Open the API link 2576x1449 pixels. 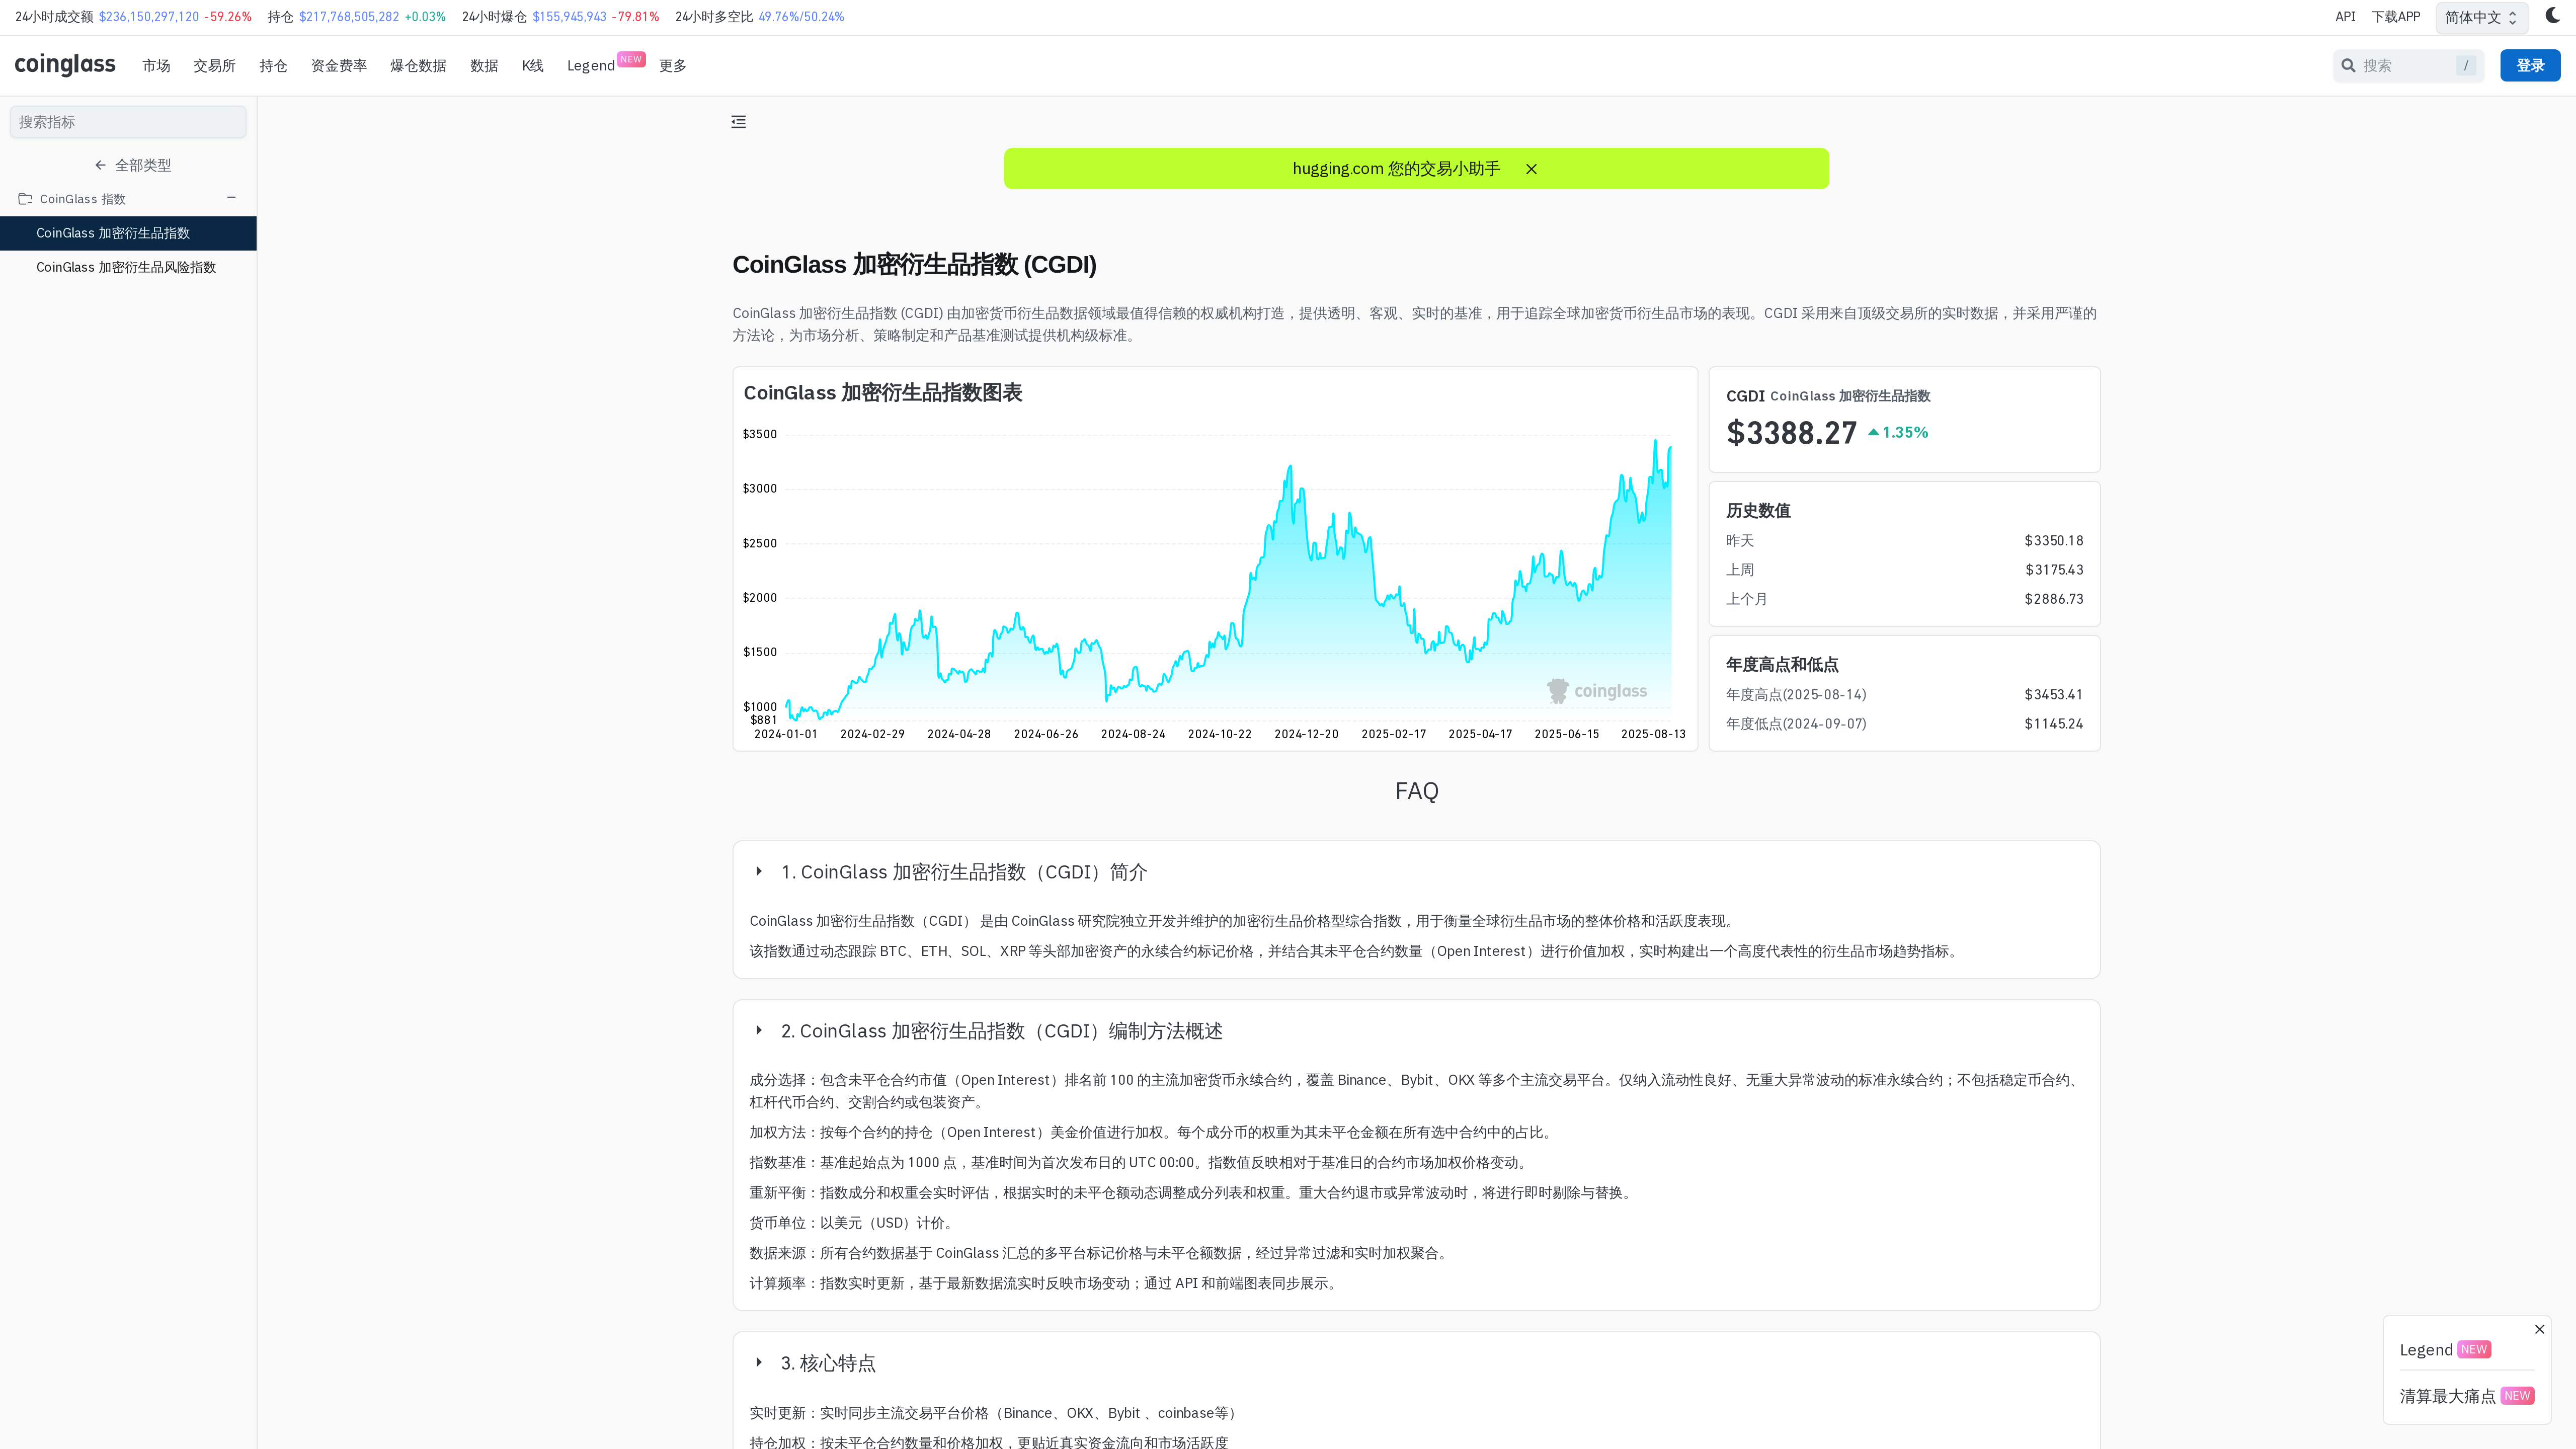tap(2345, 17)
